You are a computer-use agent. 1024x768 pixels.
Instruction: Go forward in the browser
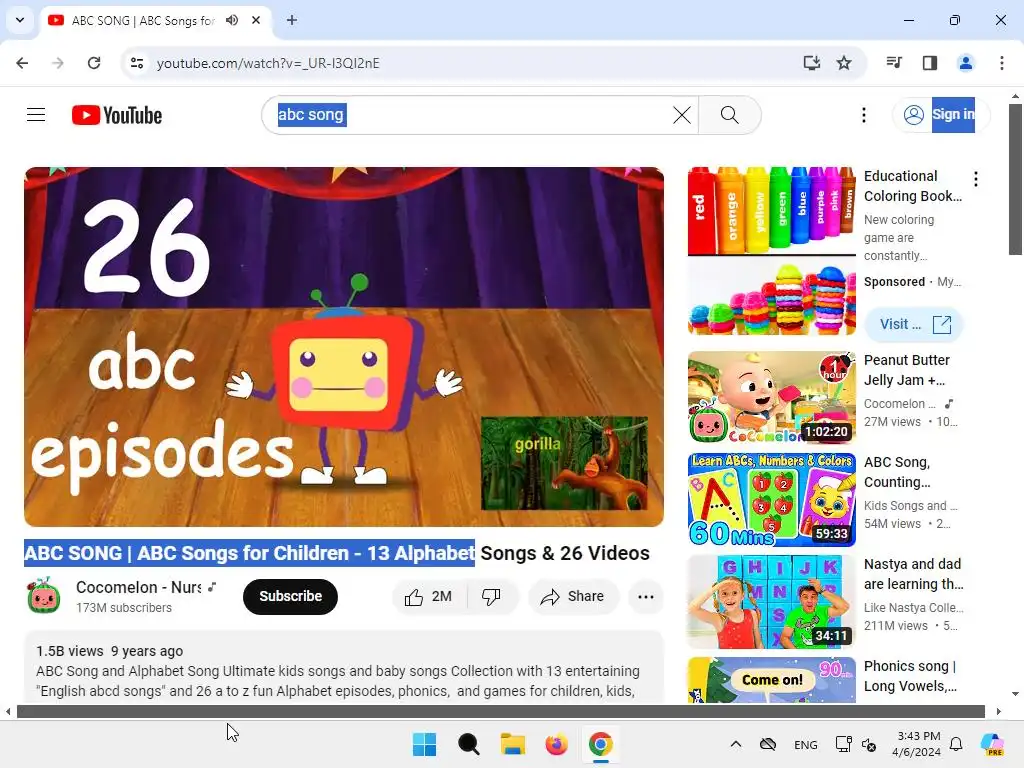click(x=58, y=63)
